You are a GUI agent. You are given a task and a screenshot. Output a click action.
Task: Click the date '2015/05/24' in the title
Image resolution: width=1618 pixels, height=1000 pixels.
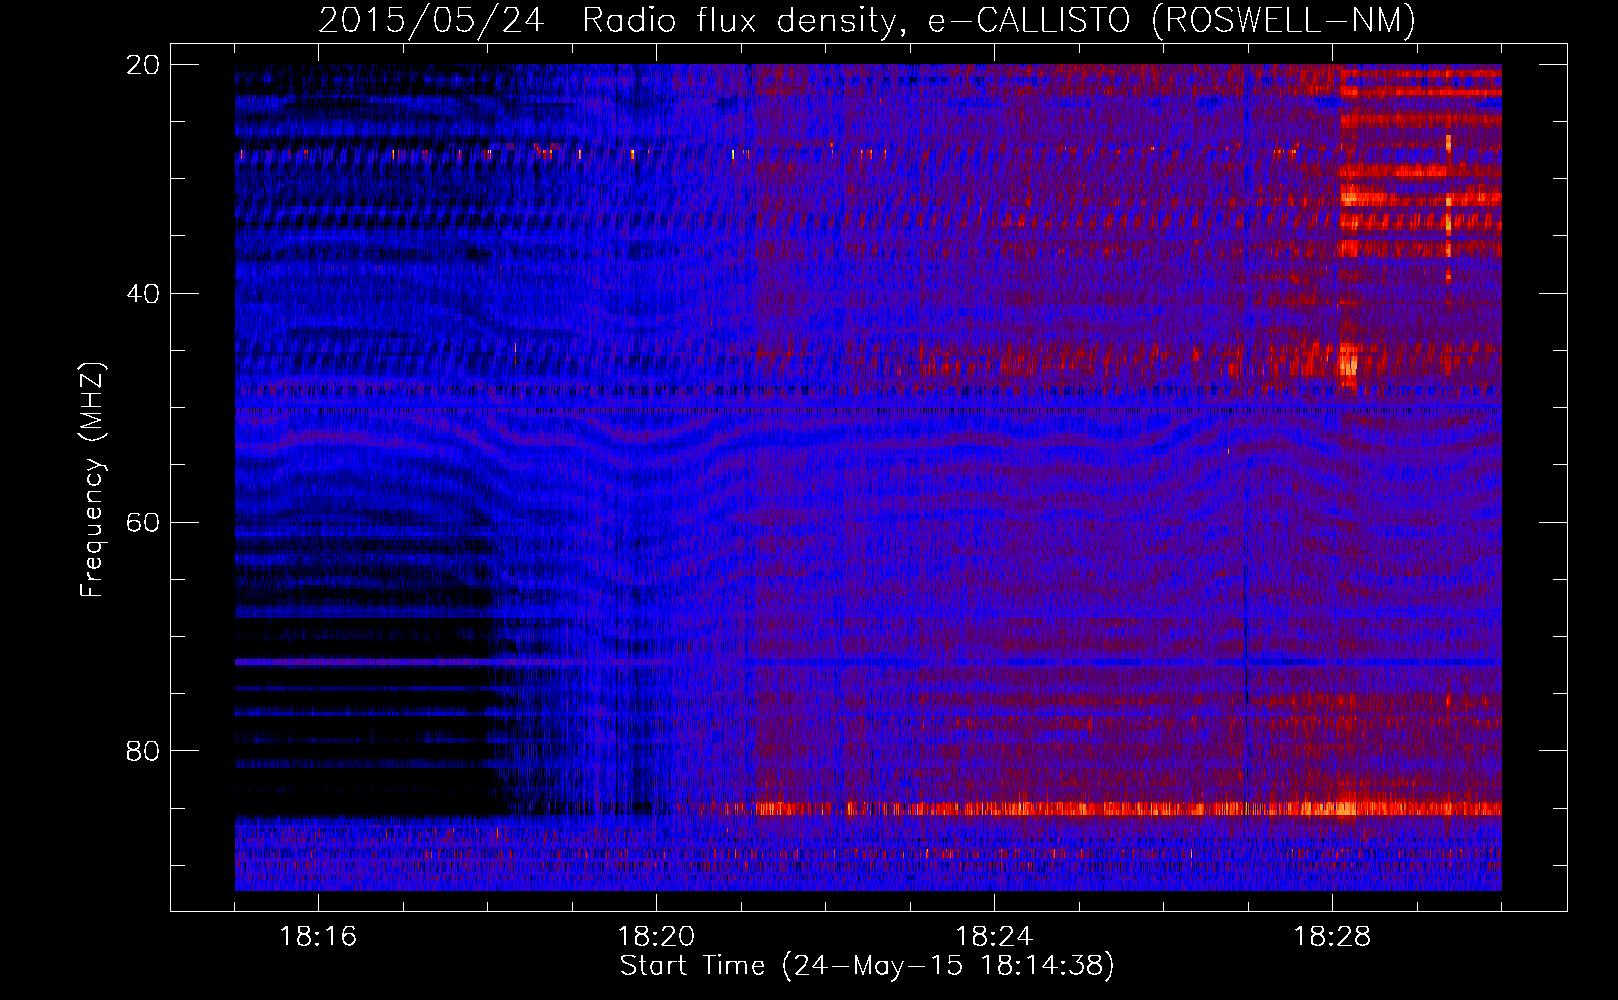[432, 20]
